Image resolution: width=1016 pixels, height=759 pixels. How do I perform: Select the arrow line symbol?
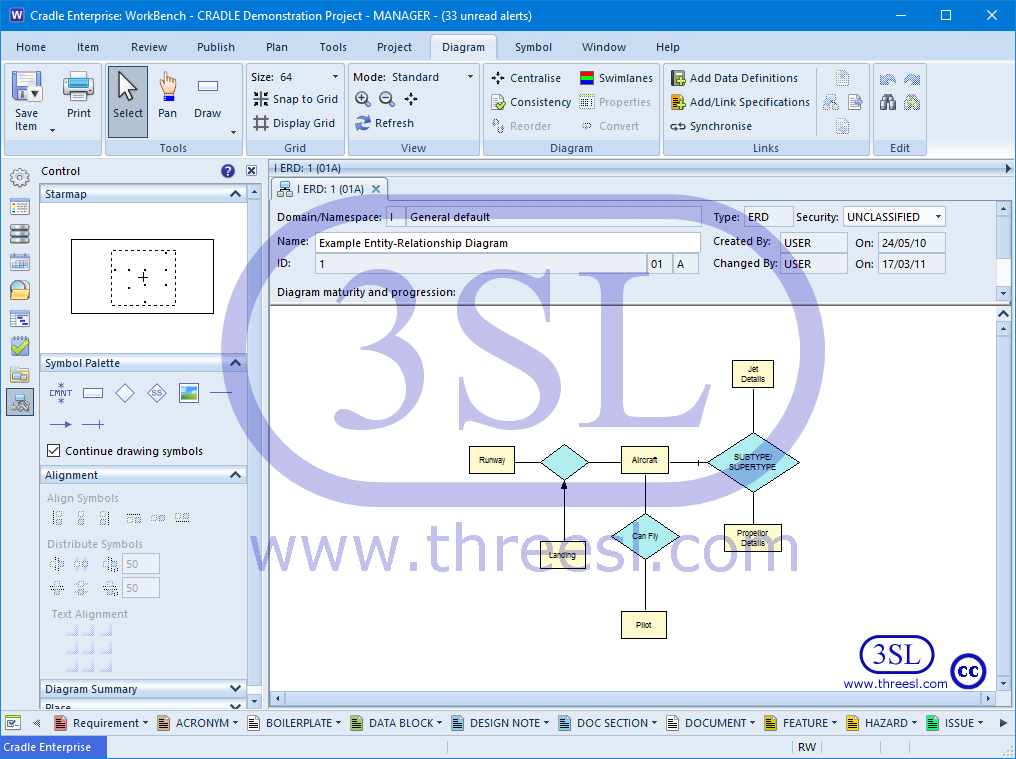pos(61,425)
